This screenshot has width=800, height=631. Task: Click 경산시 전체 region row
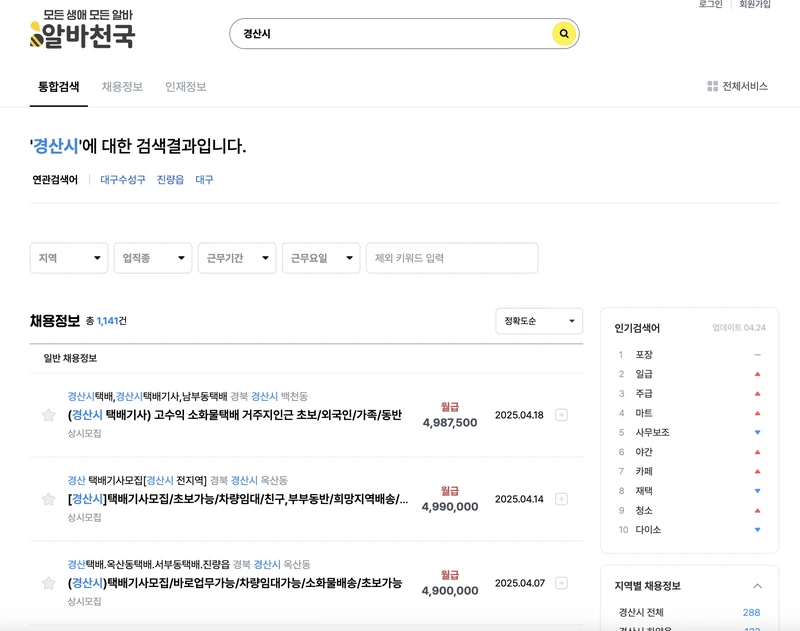click(689, 612)
